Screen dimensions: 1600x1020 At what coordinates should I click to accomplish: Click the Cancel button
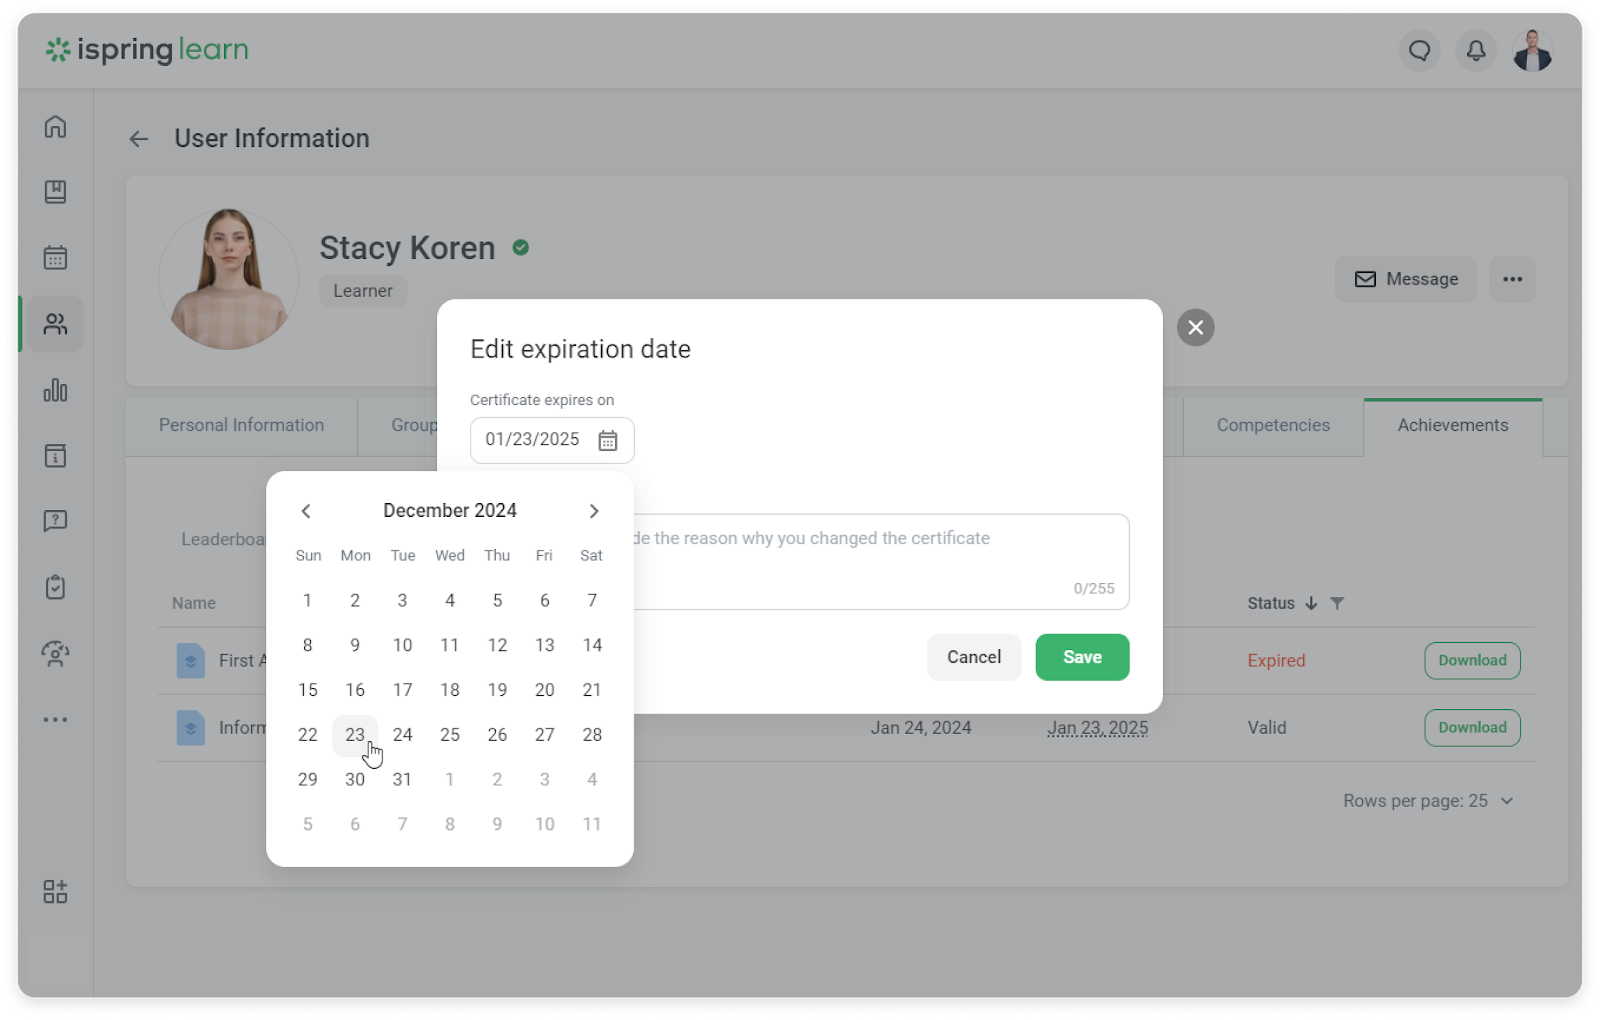[973, 657]
